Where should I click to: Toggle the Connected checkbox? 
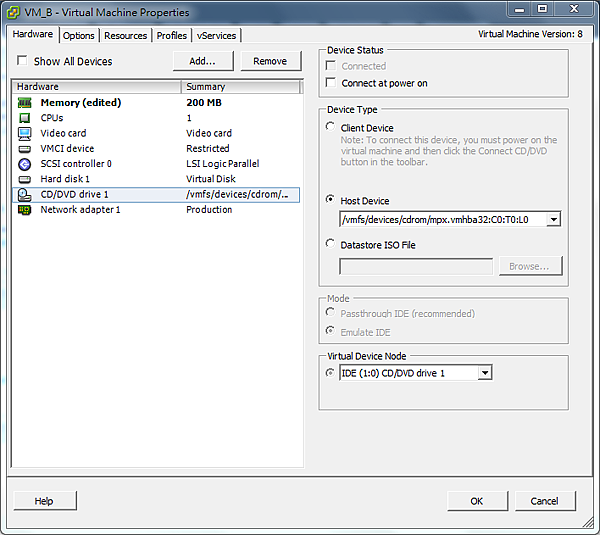pyautogui.click(x=331, y=65)
